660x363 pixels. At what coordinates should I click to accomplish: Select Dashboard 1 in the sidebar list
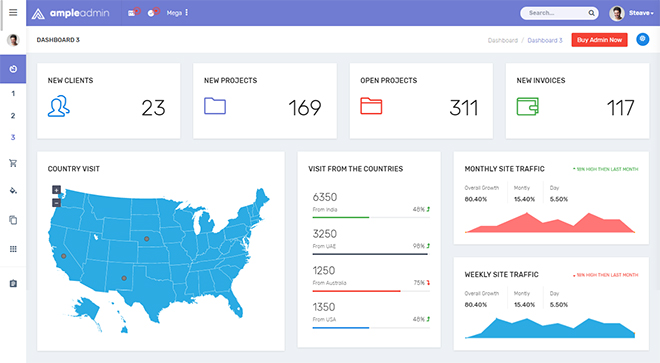click(x=13, y=93)
